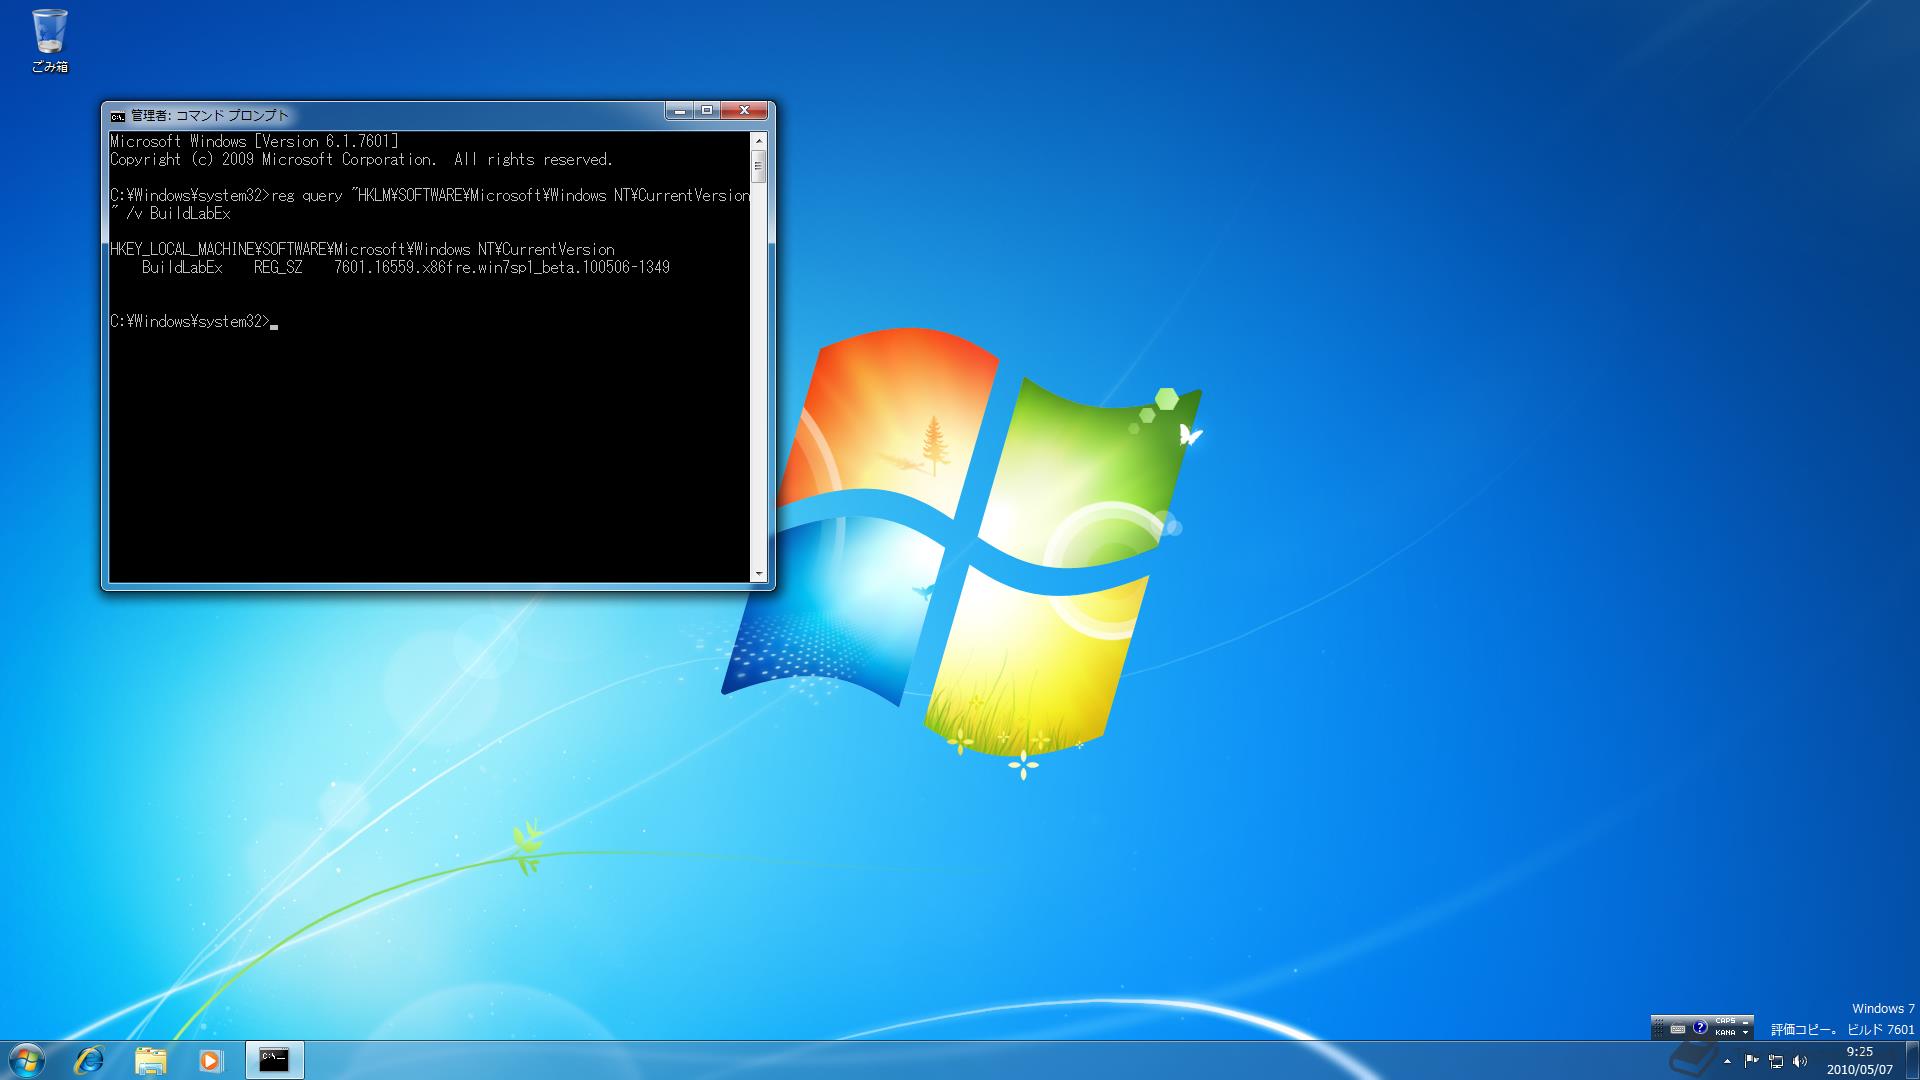Viewport: 1920px width, 1080px height.
Task: Click Command Prompt scrollbar down arrow
Action: [758, 574]
